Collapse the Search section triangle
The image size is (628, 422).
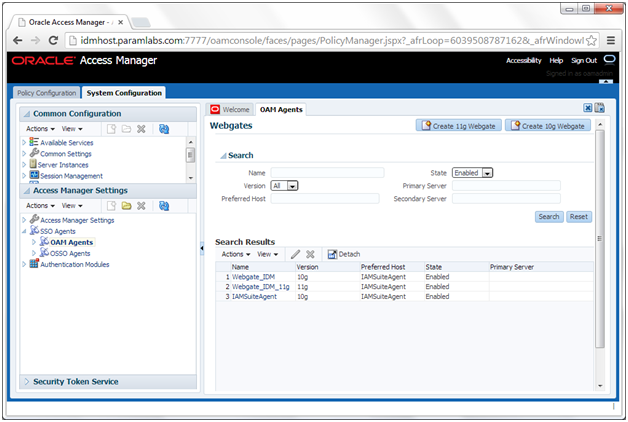[223, 155]
